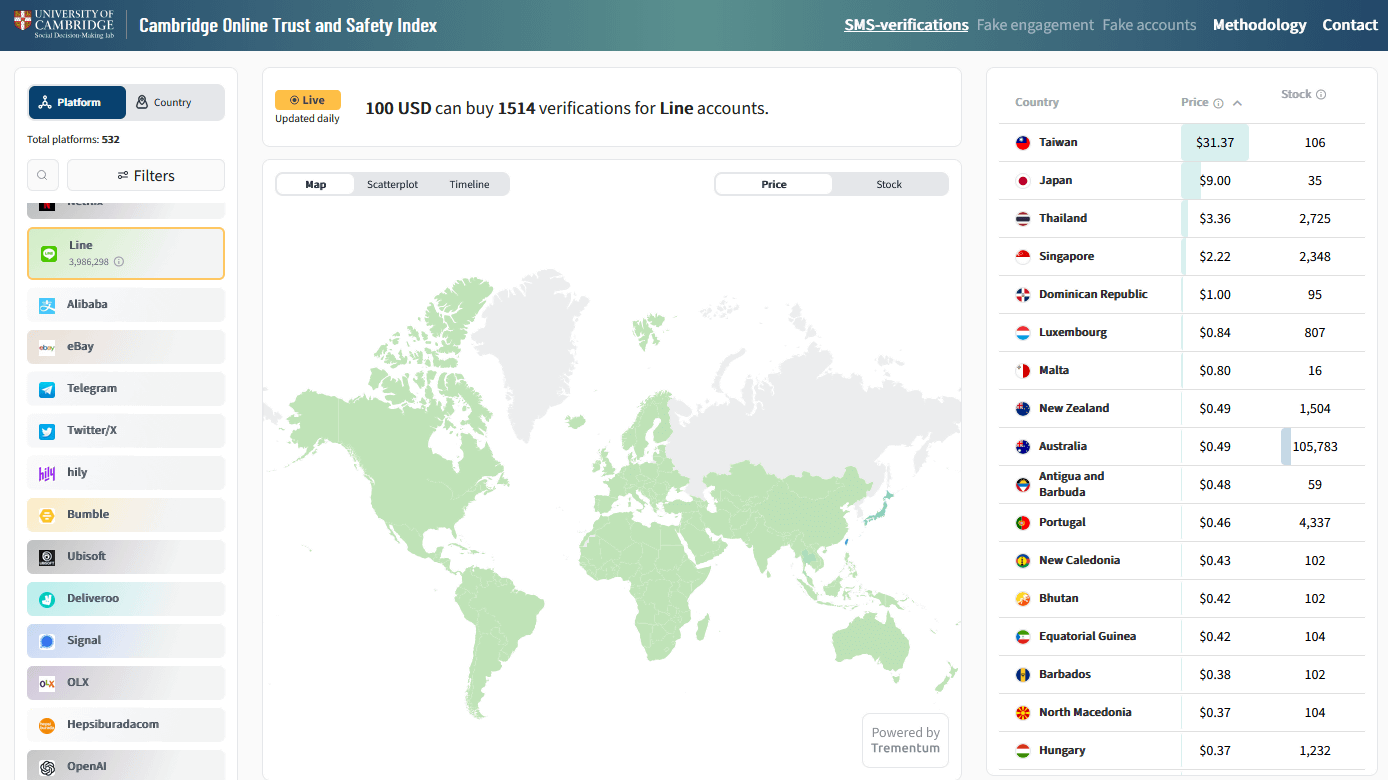Select the Platform mode button
The width and height of the screenshot is (1388, 780).
pyautogui.click(x=78, y=102)
